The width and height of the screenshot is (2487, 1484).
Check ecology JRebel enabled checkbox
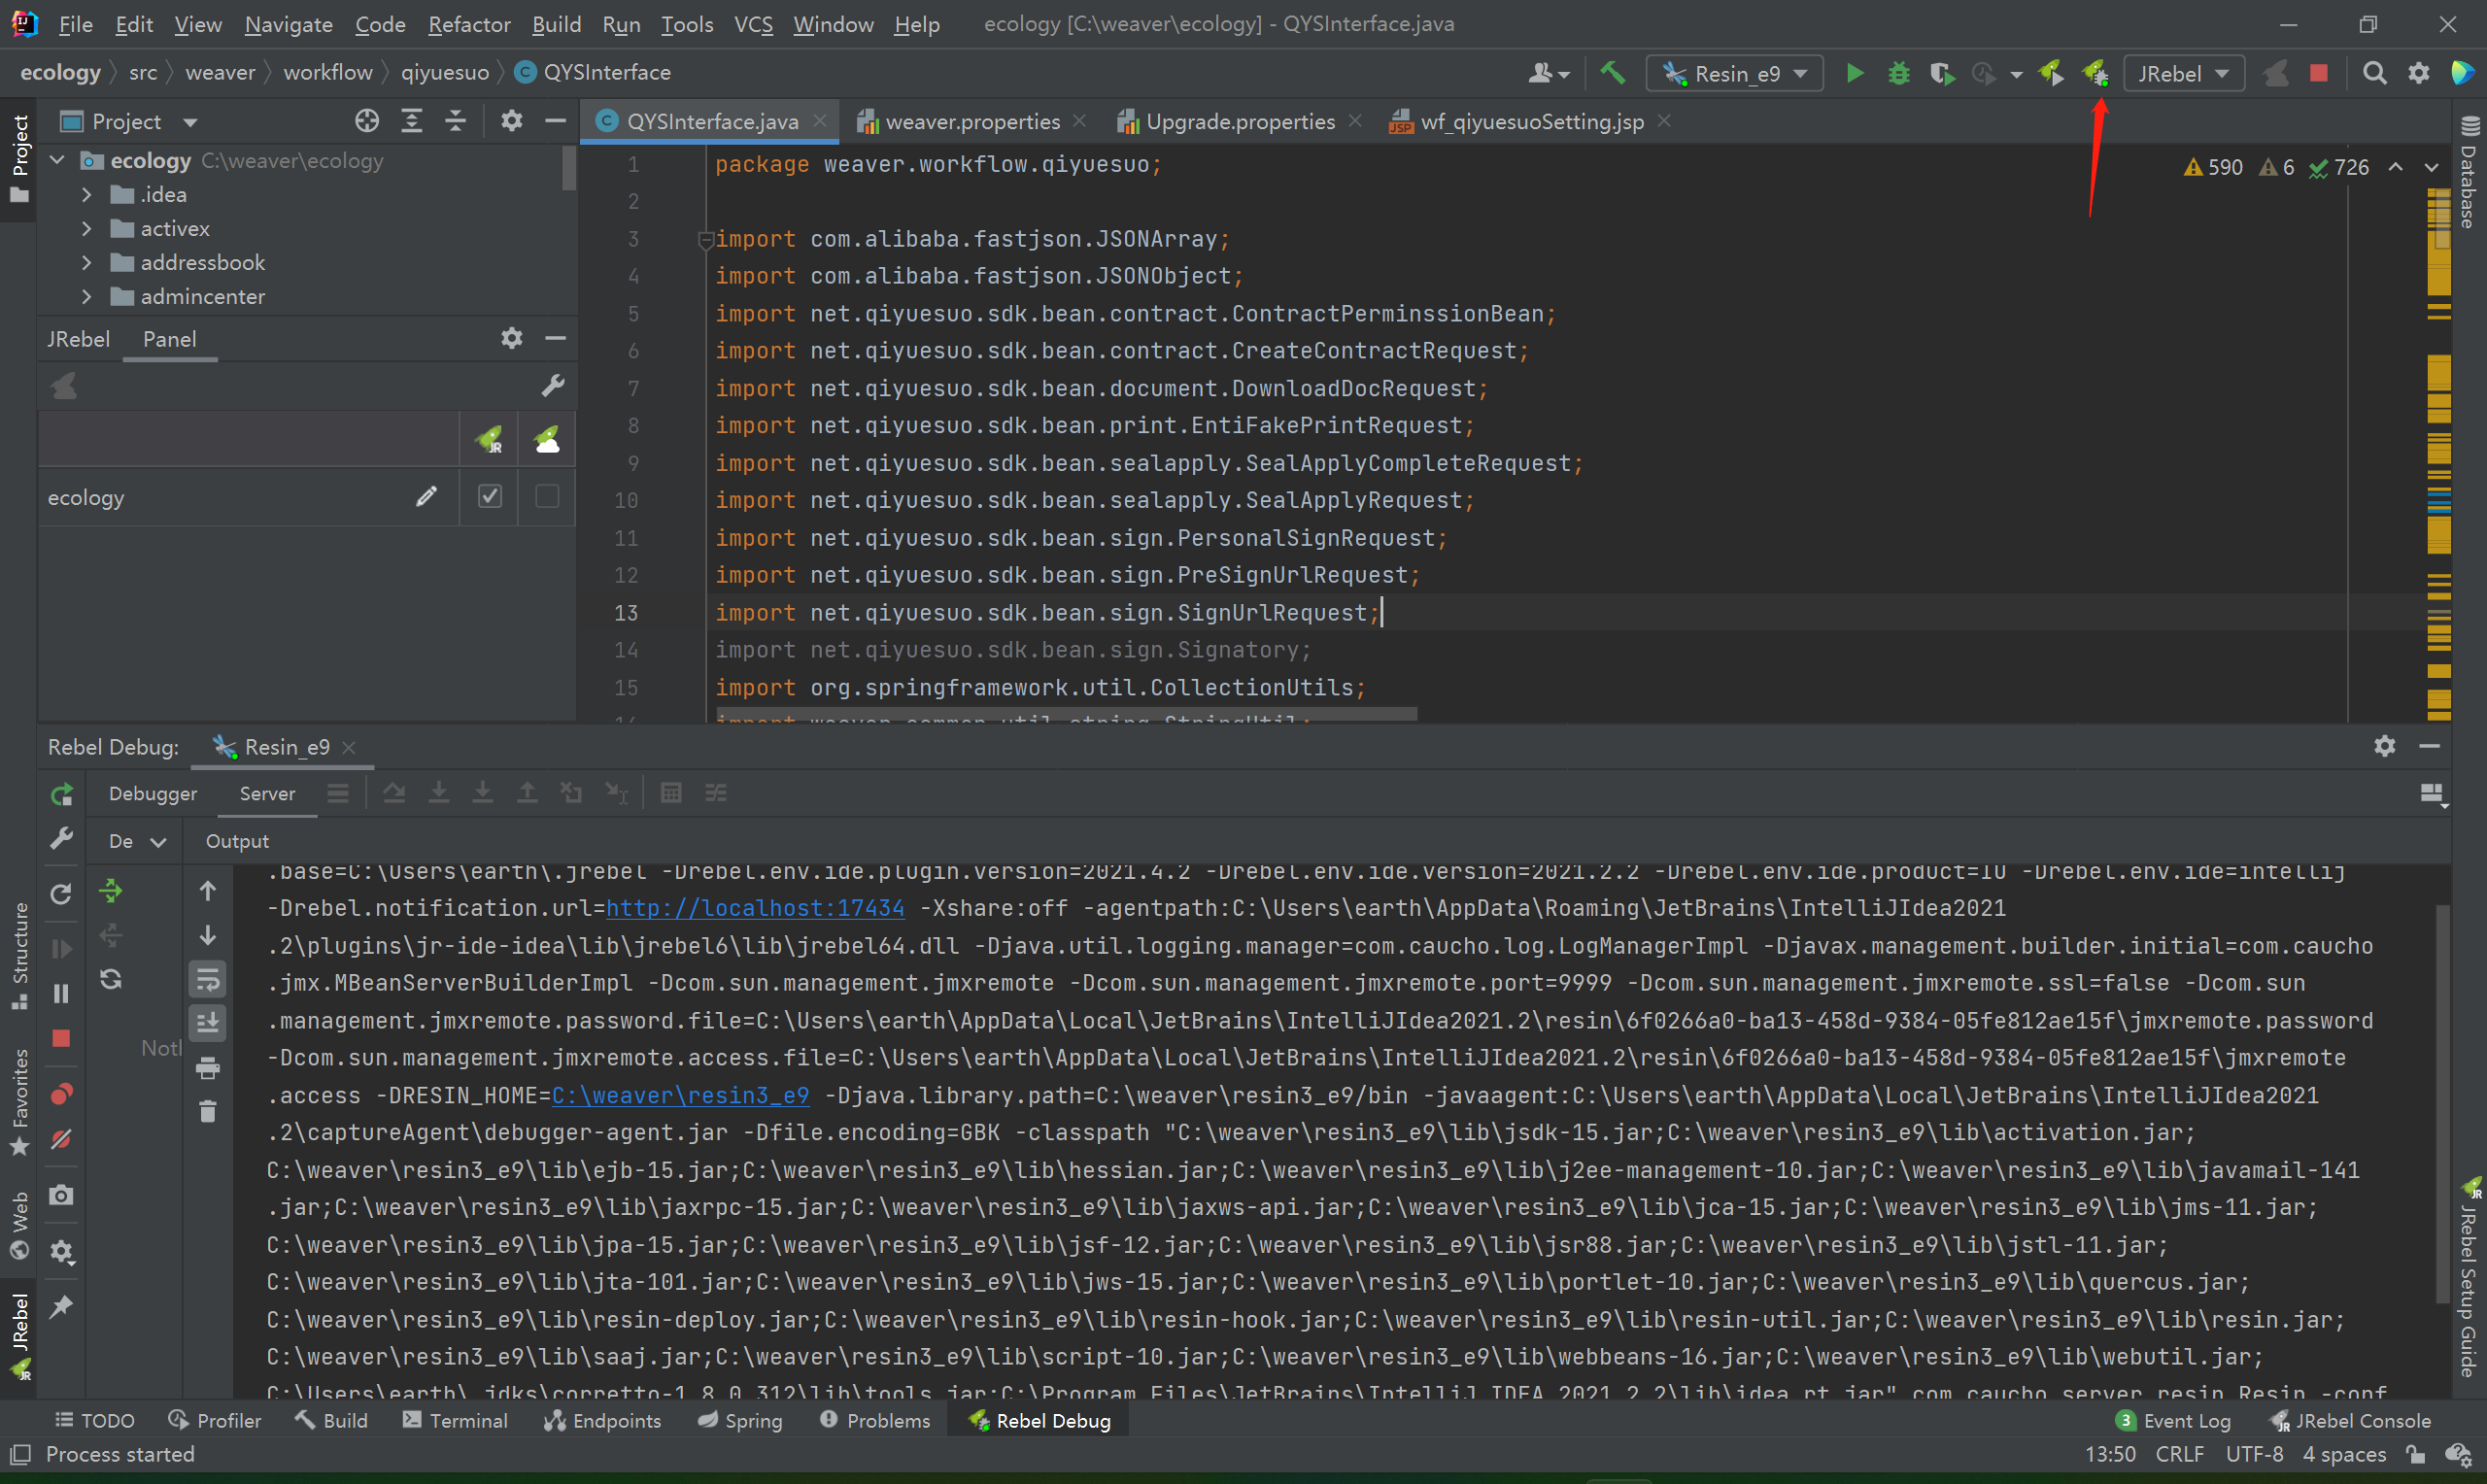point(489,496)
